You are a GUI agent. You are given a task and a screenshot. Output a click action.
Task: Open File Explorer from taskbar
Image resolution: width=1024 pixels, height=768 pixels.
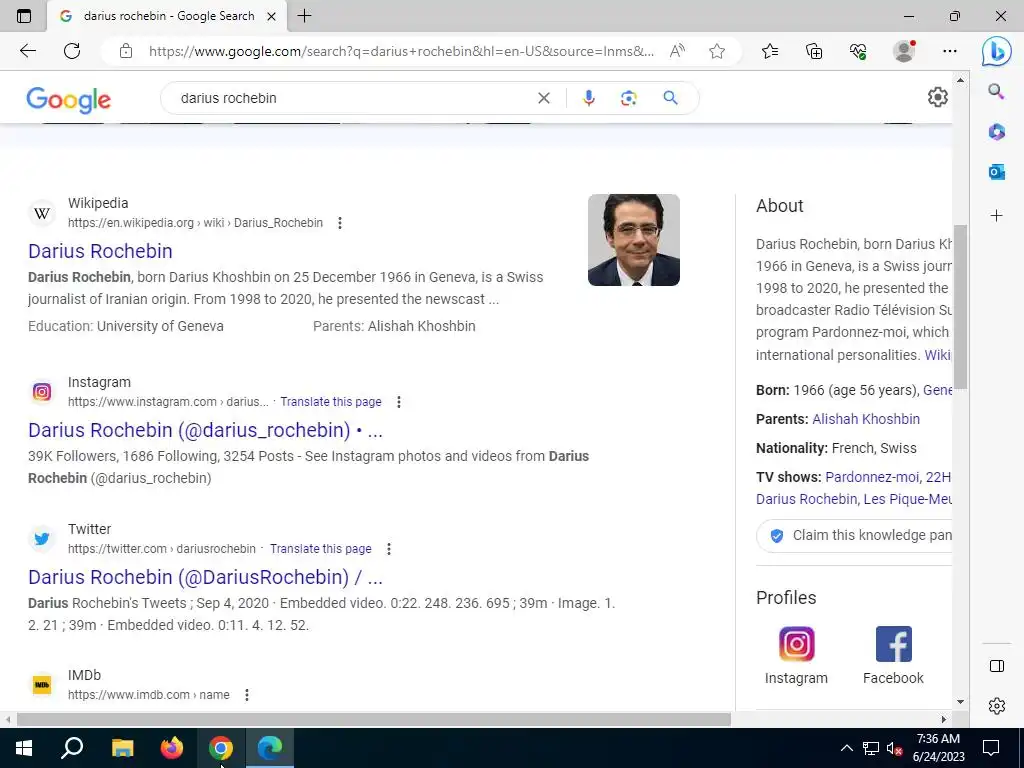pyautogui.click(x=122, y=748)
